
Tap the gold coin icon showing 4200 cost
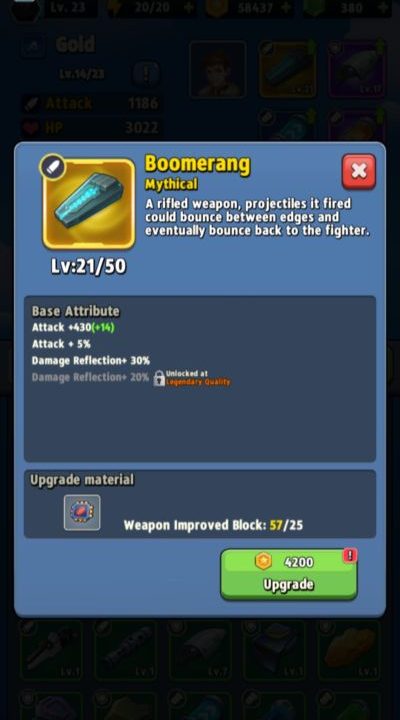click(x=263, y=561)
